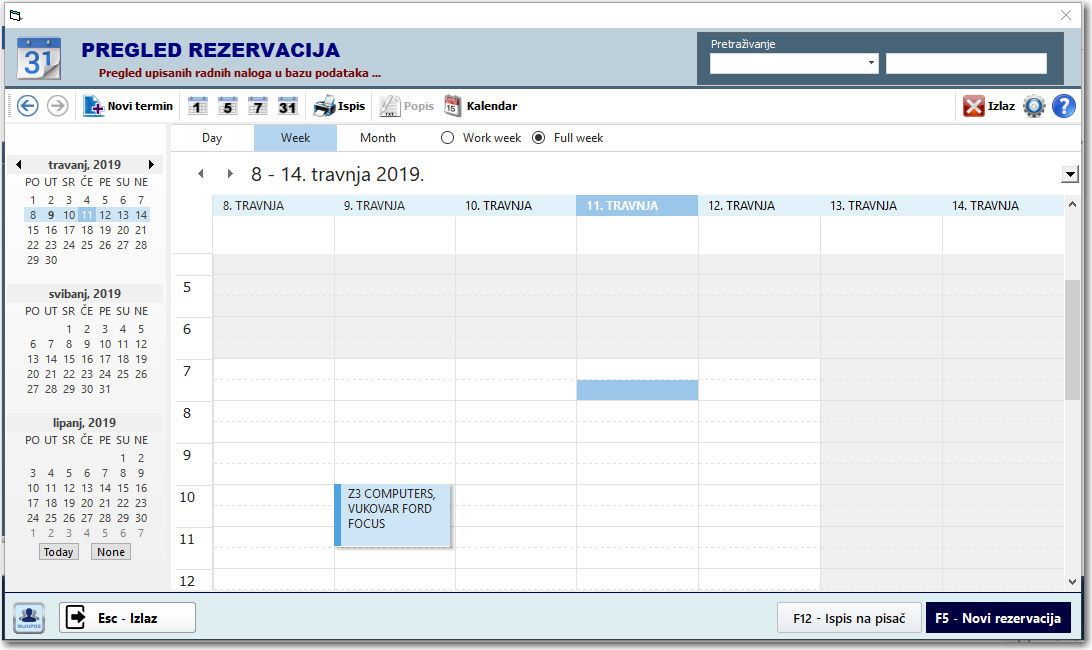Click svibanj, 2019 month title

[85, 293]
